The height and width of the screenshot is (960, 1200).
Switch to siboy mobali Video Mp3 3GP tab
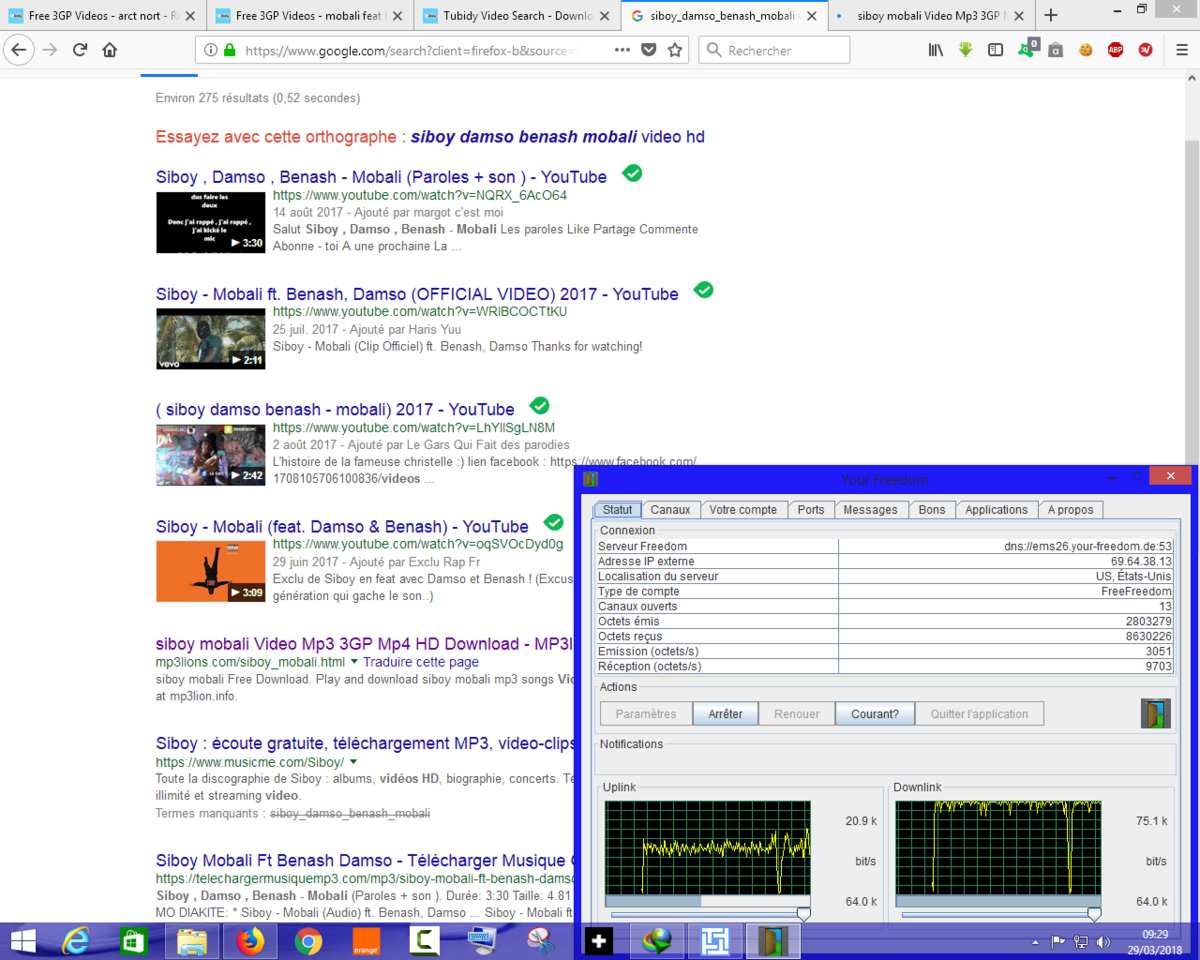tap(931, 16)
